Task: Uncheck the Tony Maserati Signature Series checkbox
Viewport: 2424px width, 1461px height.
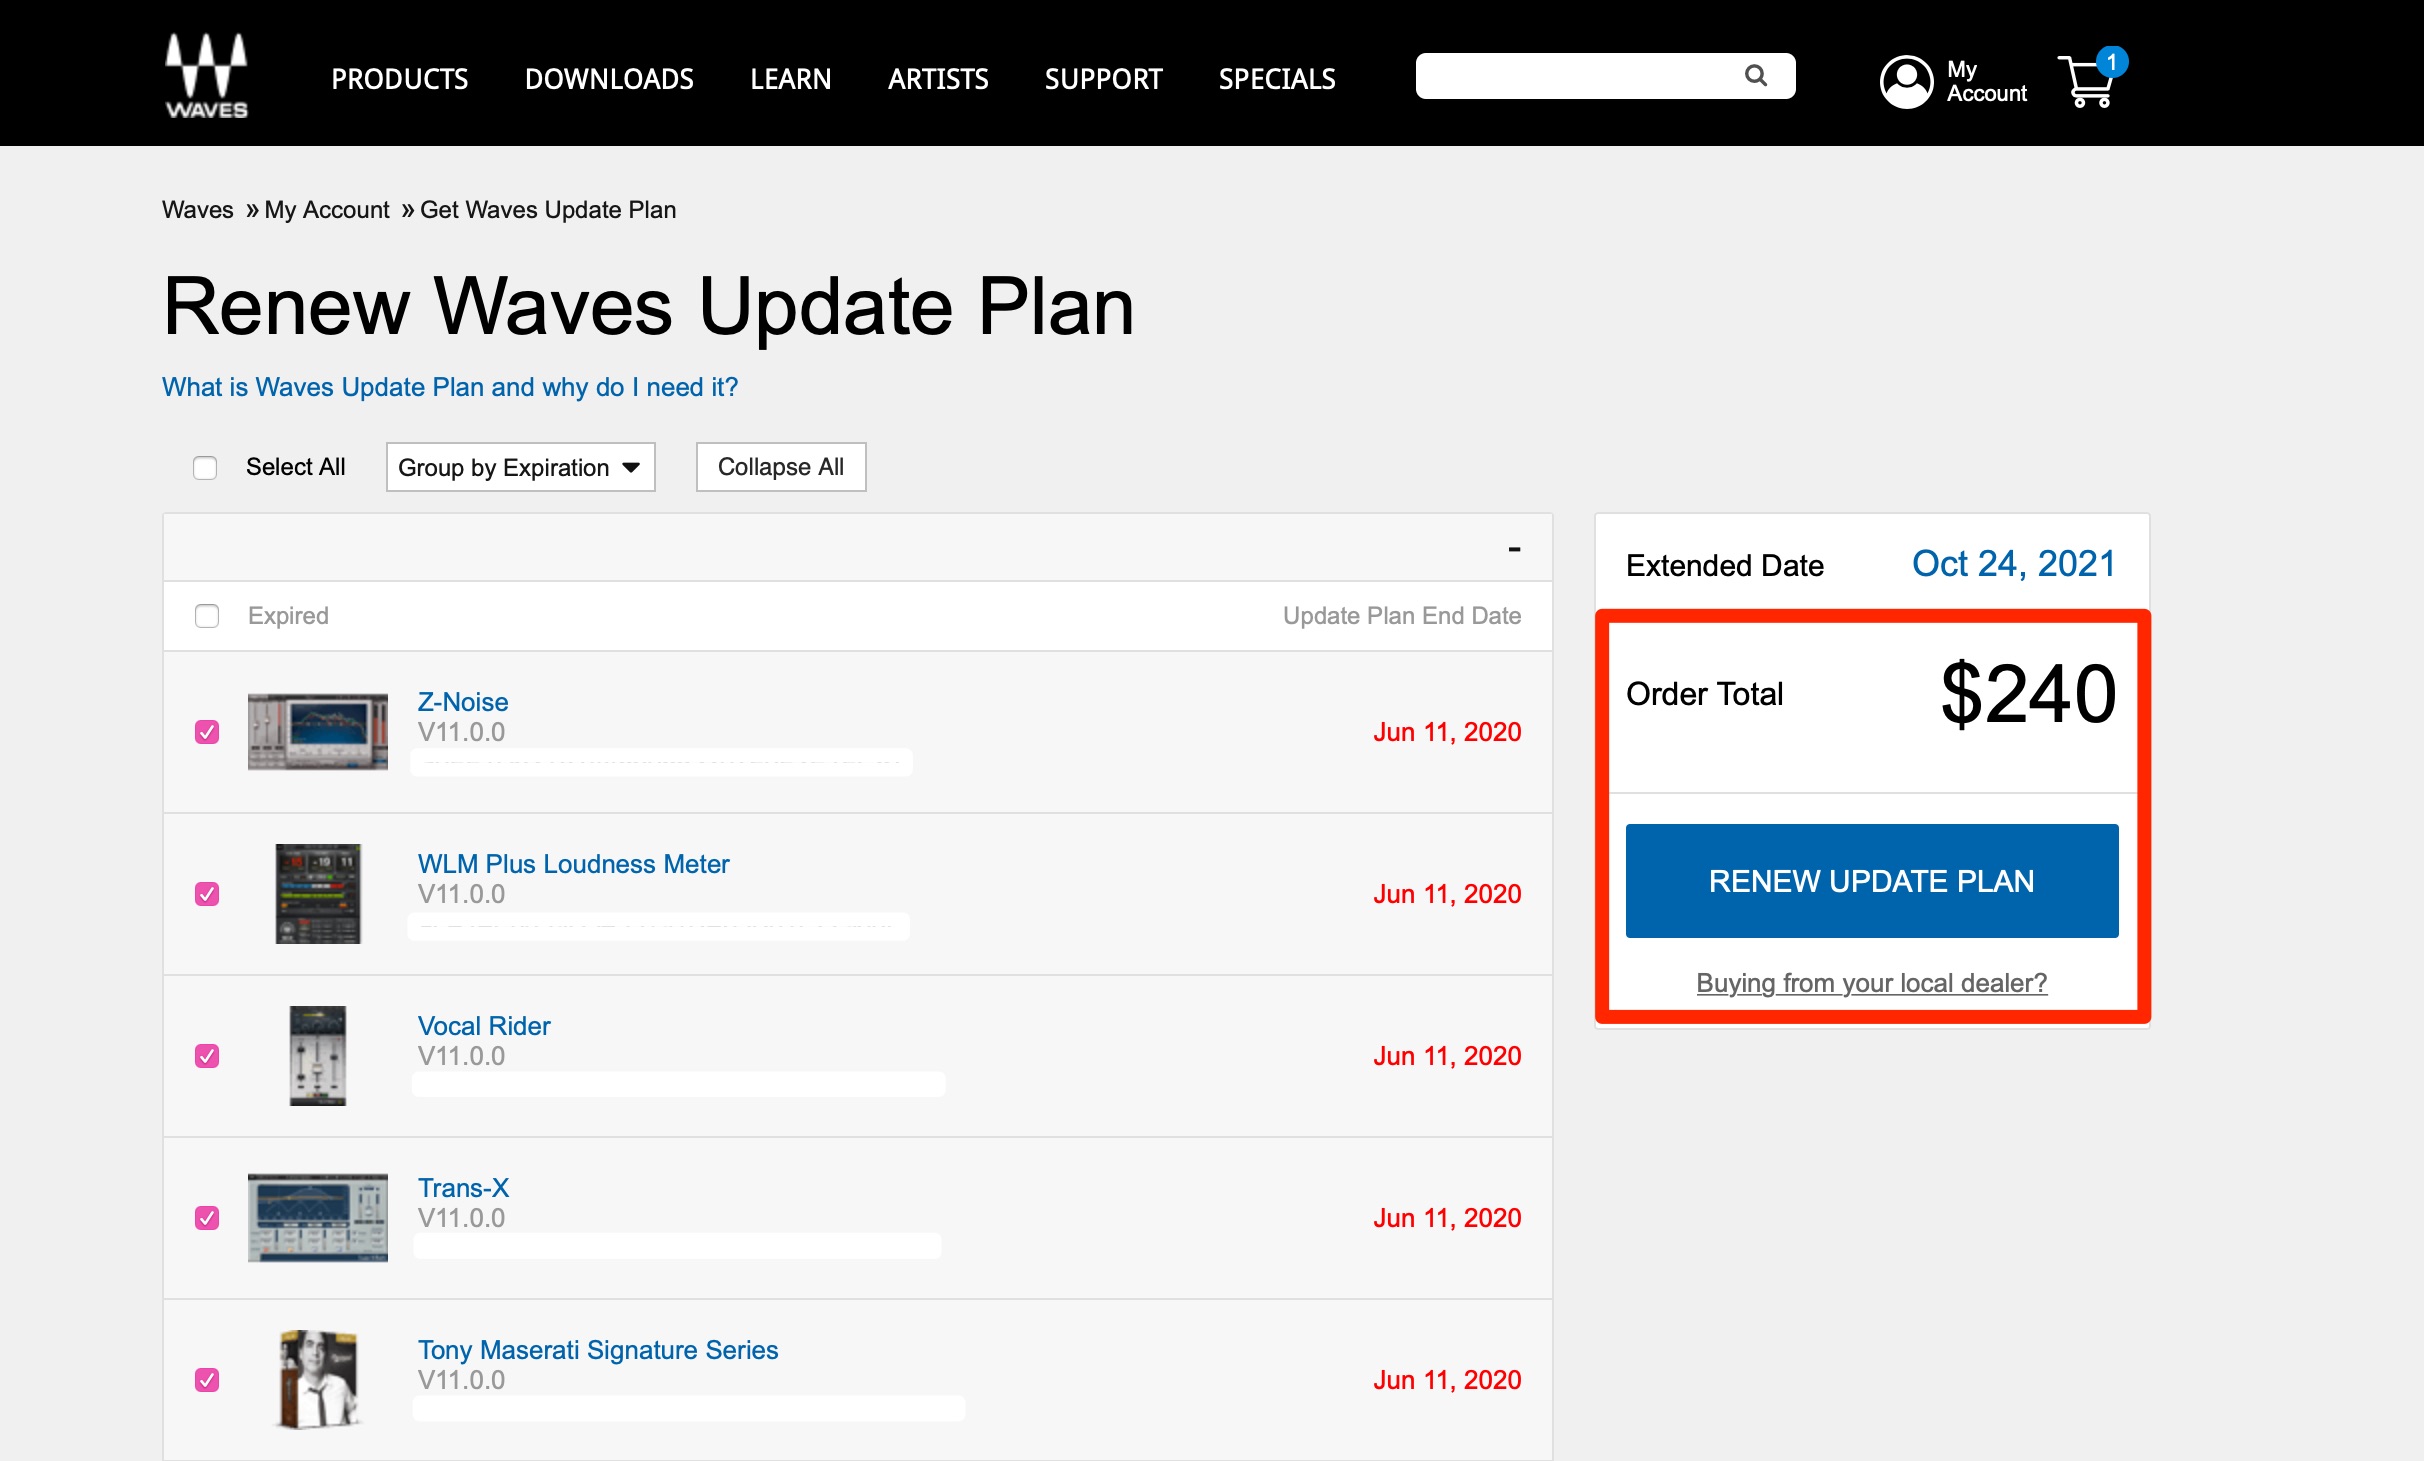Action: tap(207, 1380)
